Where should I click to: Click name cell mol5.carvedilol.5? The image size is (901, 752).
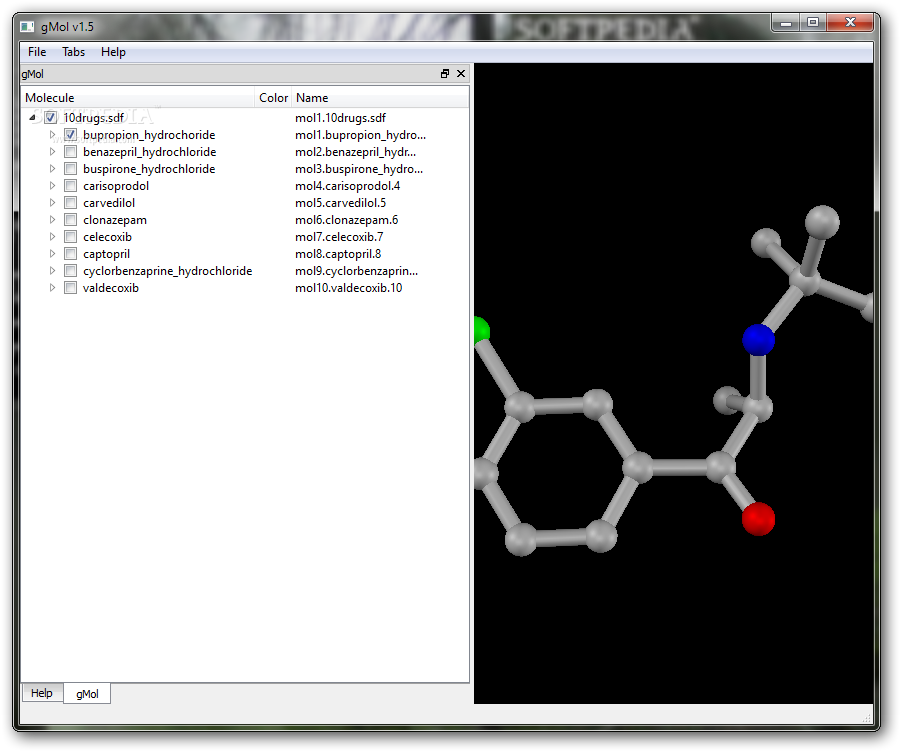tap(340, 203)
